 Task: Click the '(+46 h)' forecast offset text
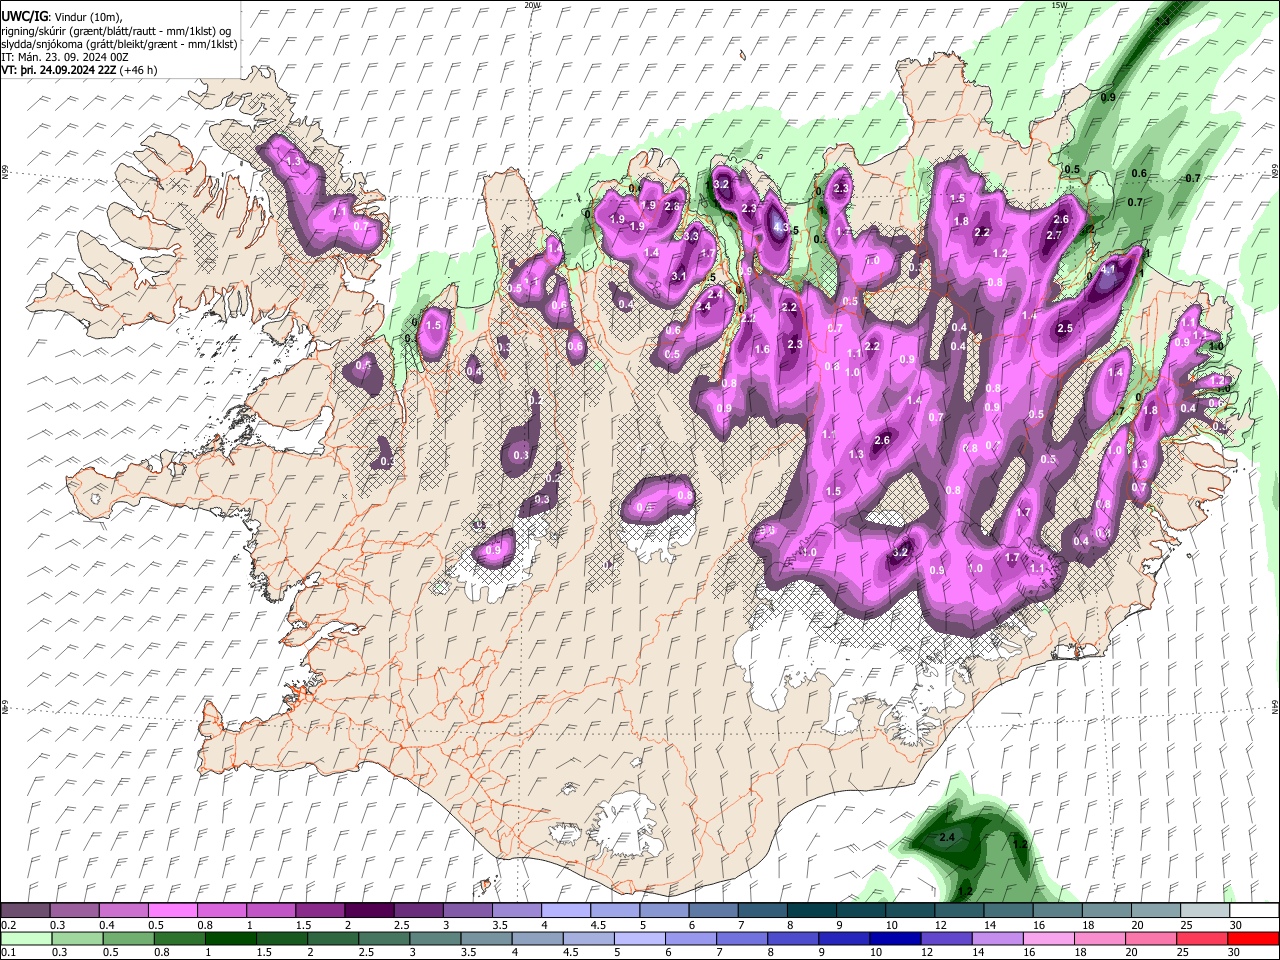point(138,70)
